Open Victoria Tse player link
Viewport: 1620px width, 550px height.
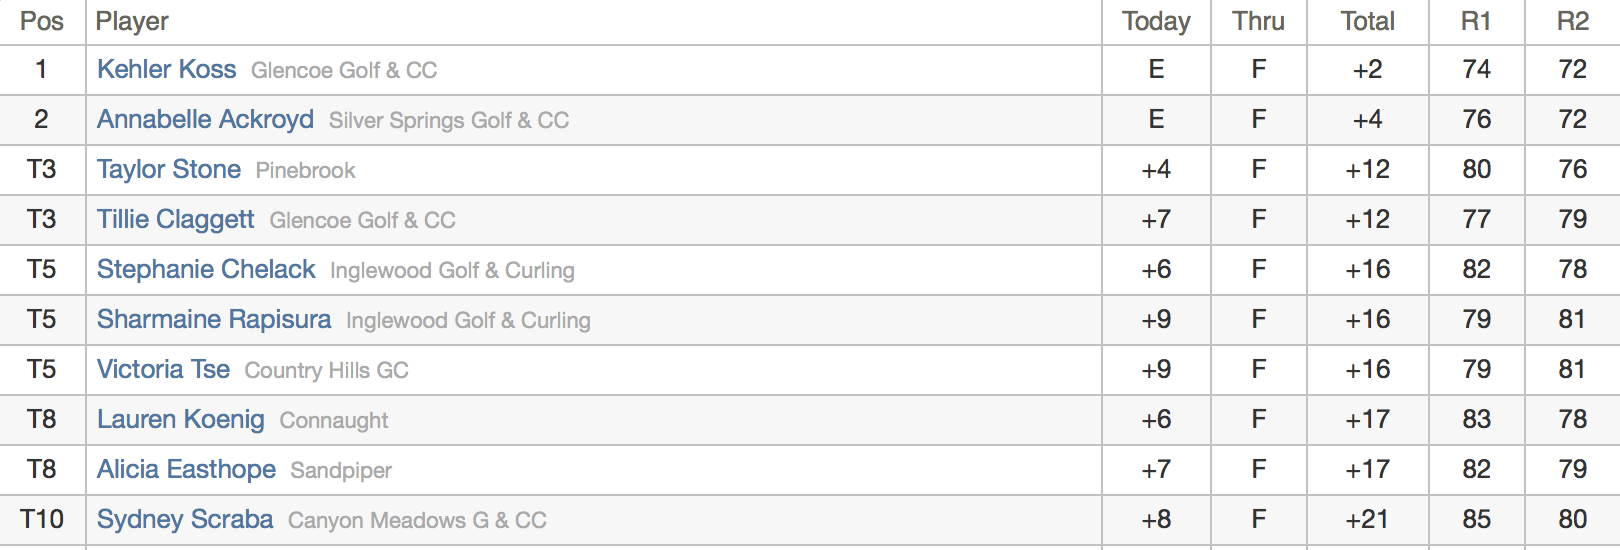coord(163,369)
